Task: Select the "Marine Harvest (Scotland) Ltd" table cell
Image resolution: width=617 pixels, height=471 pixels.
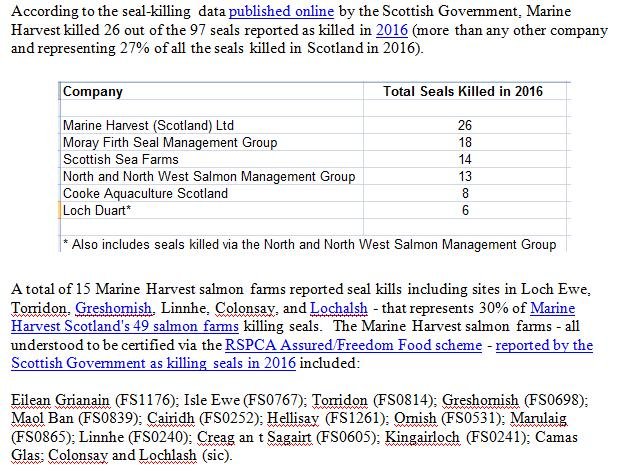Action: pos(148,126)
